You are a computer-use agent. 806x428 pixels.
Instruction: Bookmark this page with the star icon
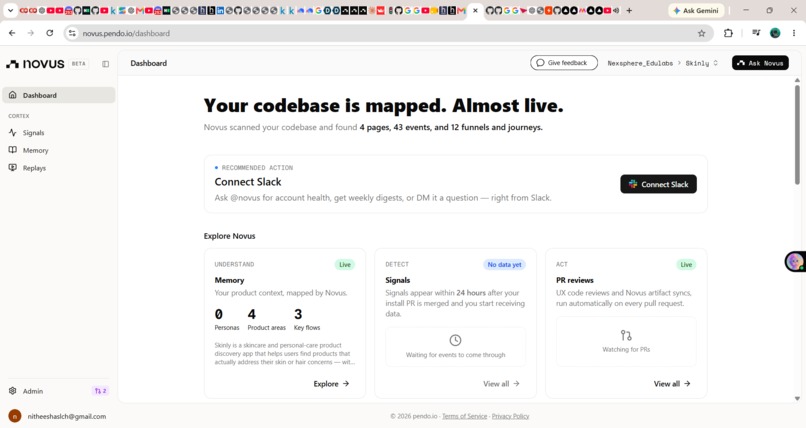(x=702, y=33)
